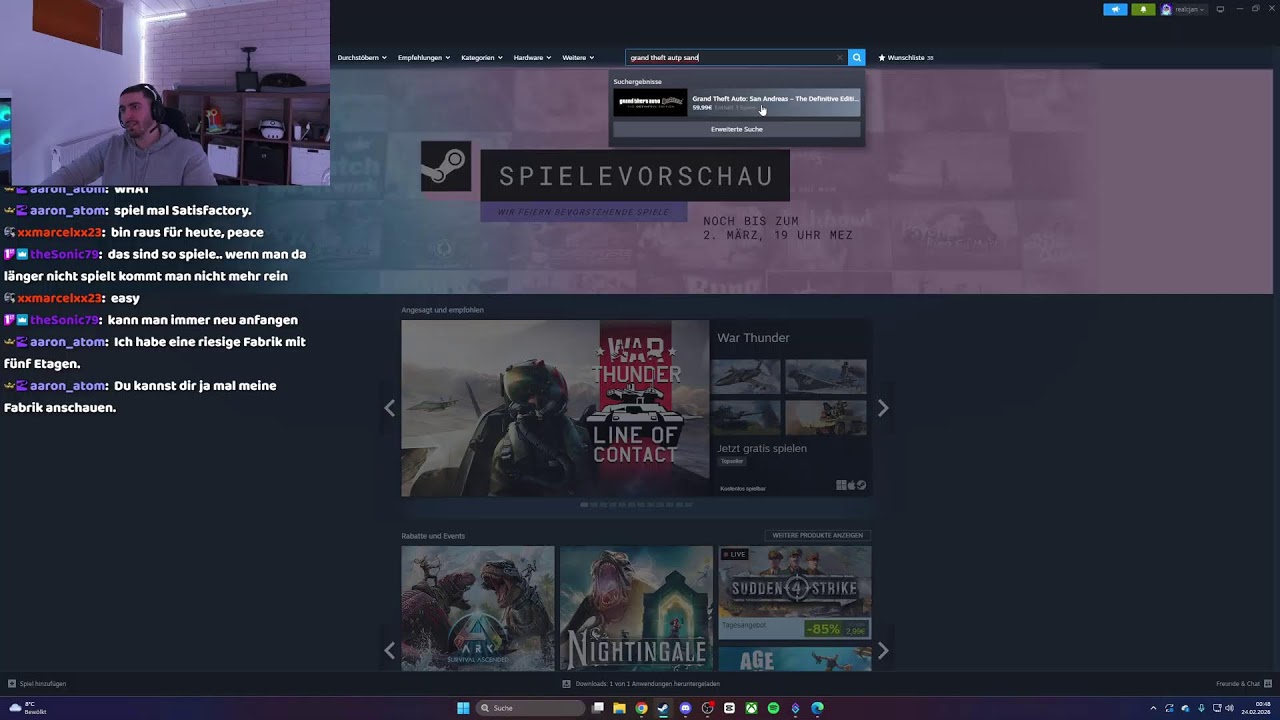Expand the Empfehlungen menu
The height and width of the screenshot is (720, 1280).
[x=424, y=58]
